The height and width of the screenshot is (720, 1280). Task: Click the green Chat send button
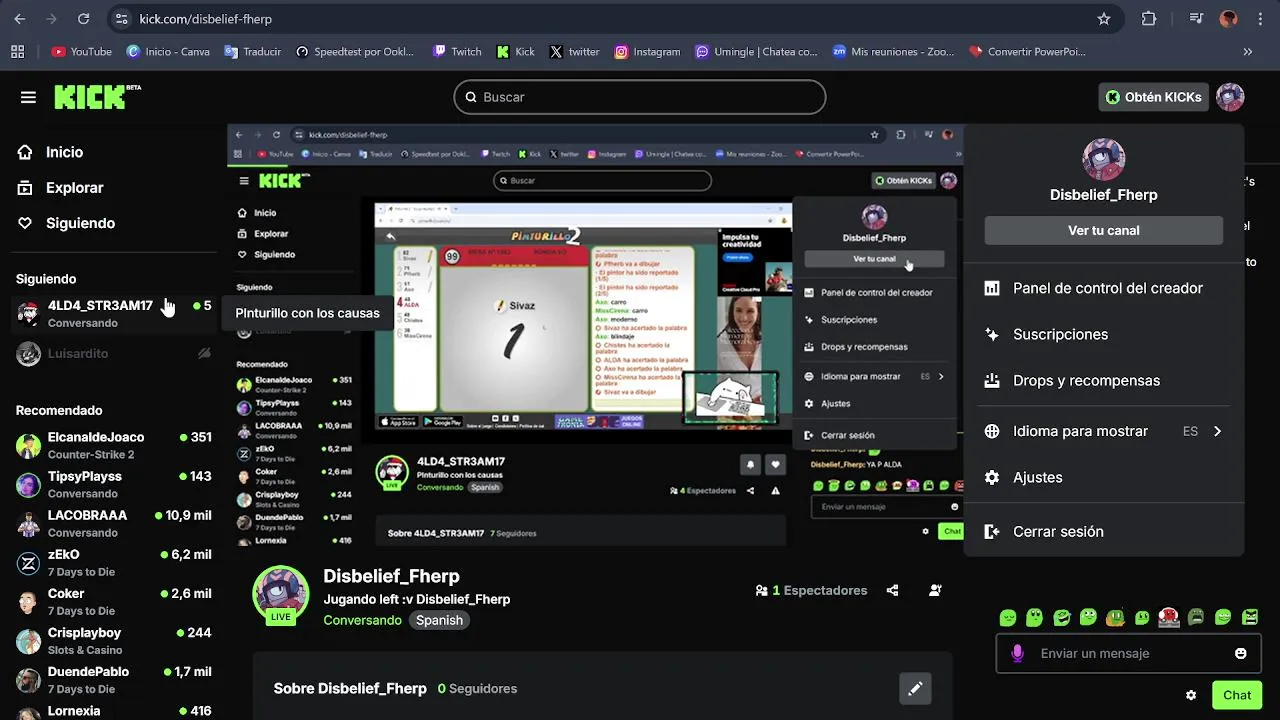(1236, 695)
